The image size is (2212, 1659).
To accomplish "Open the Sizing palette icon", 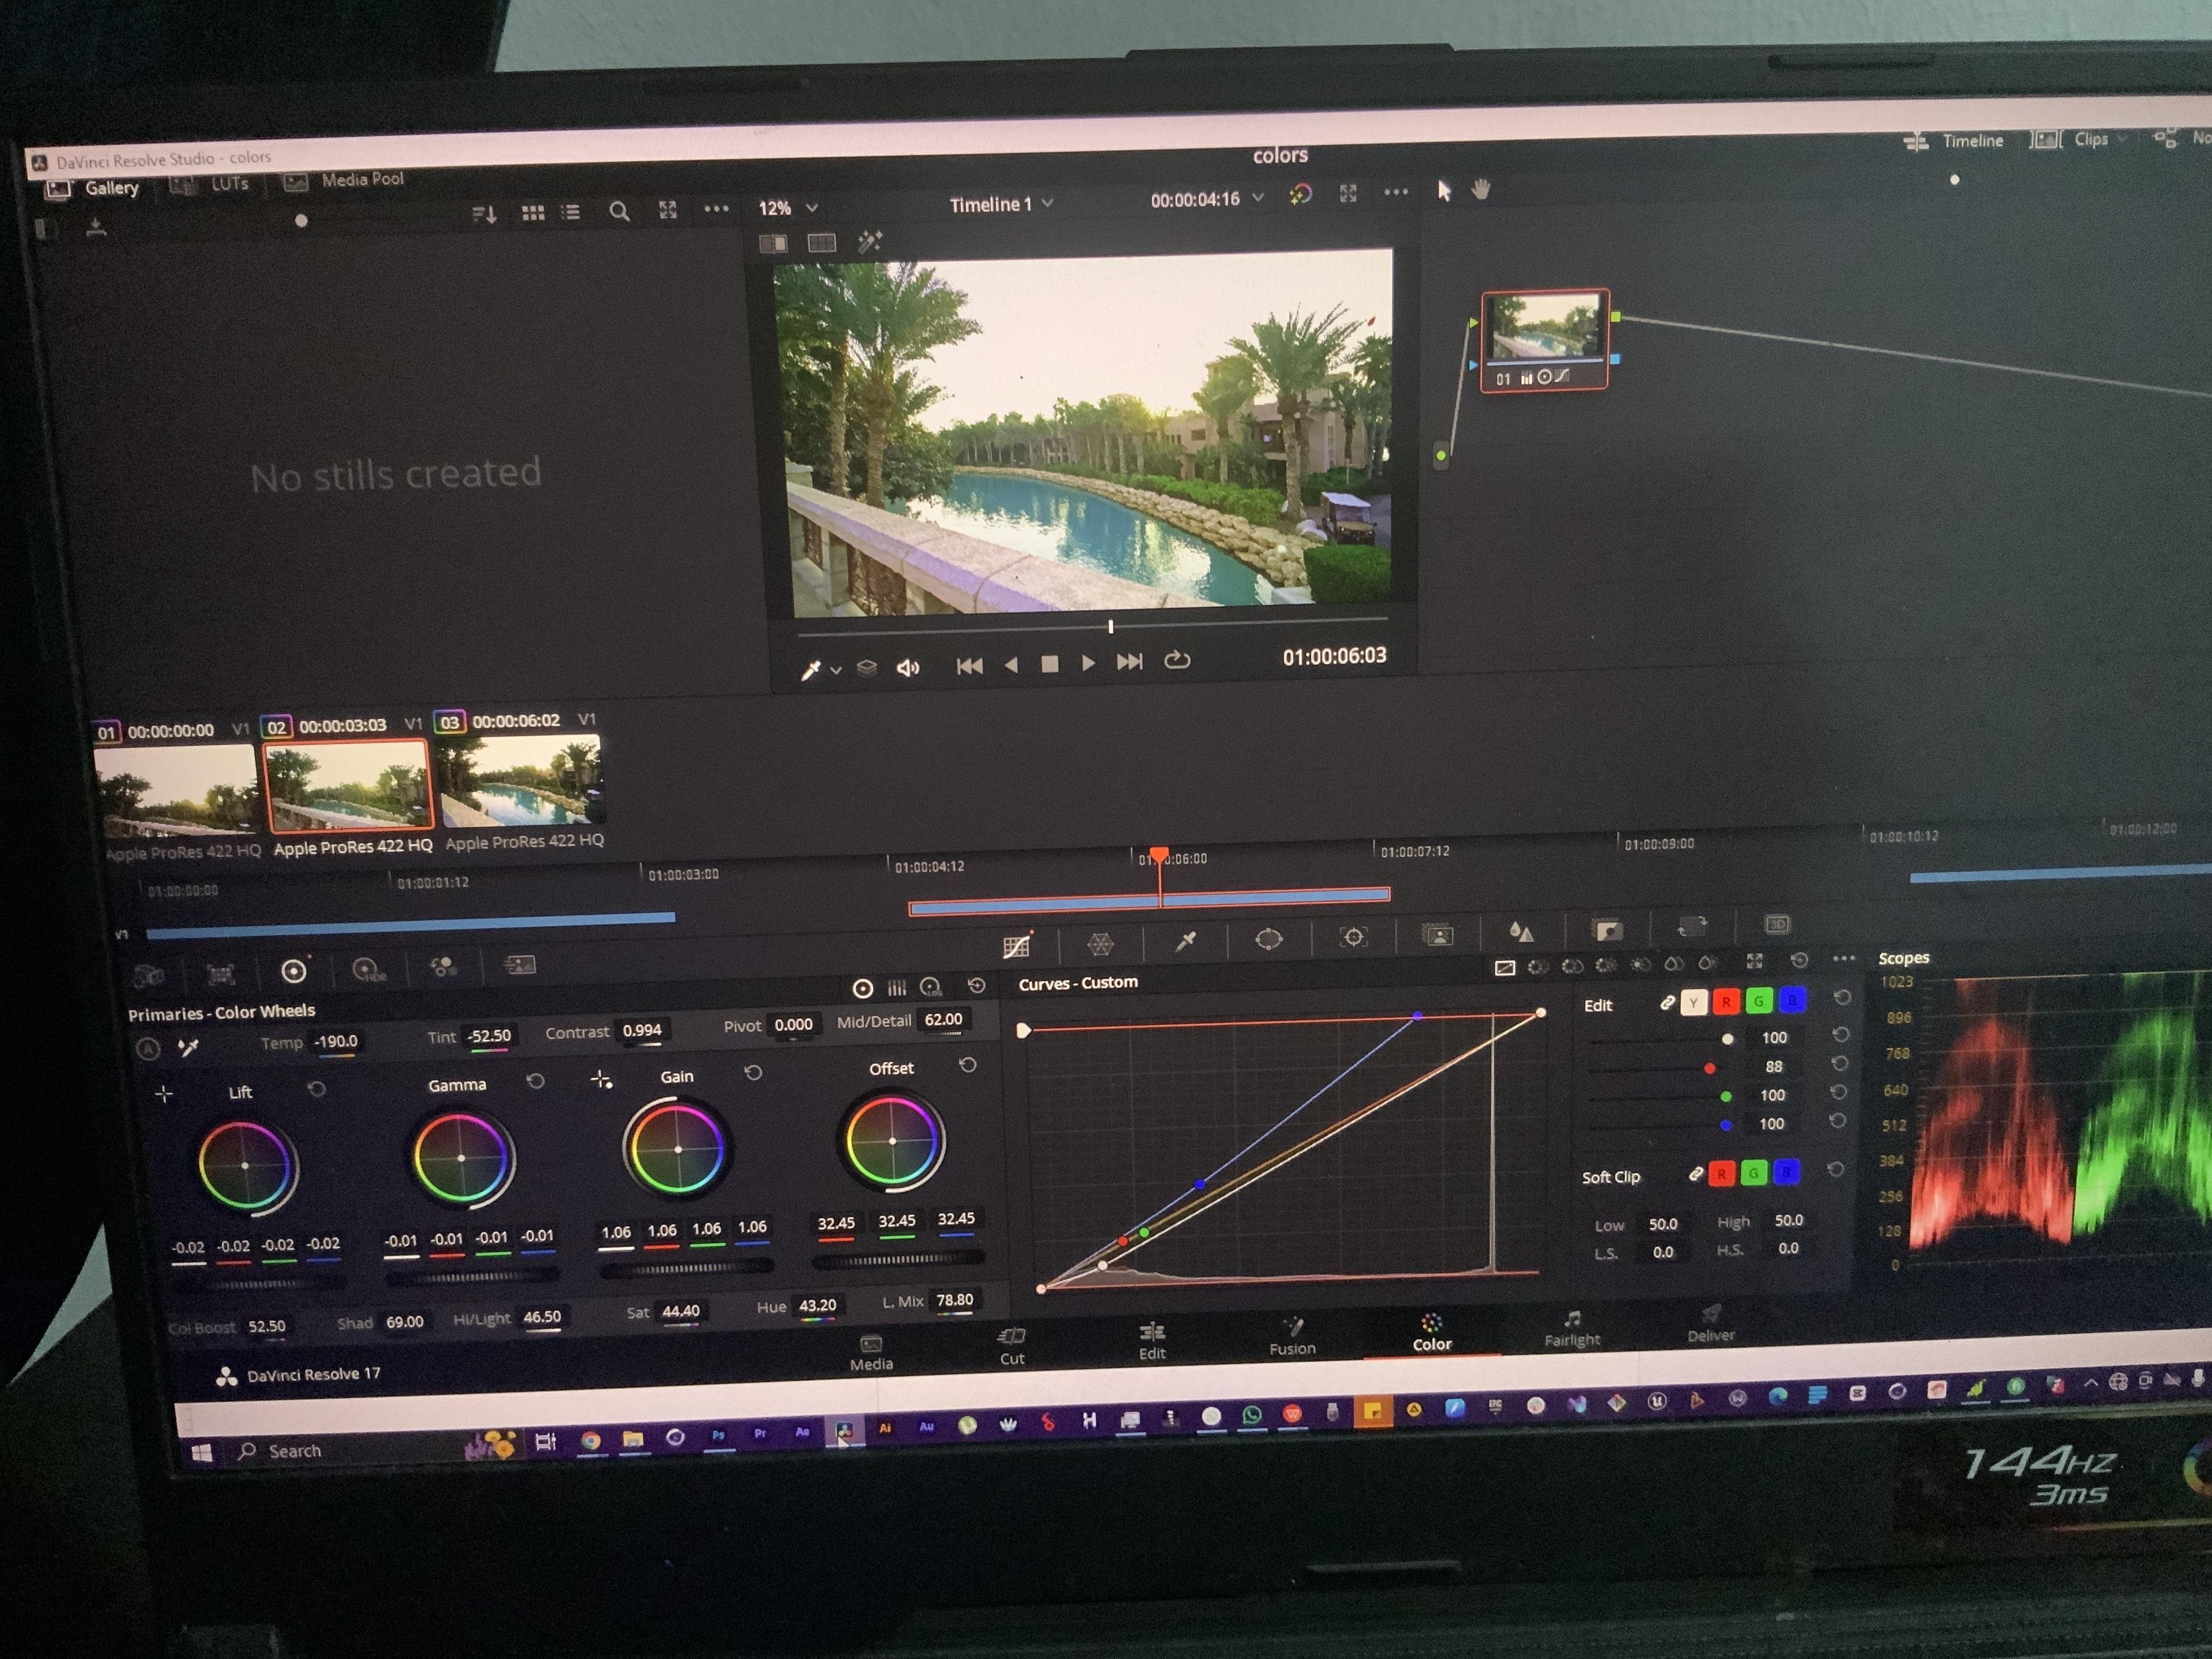I will point(1692,927).
